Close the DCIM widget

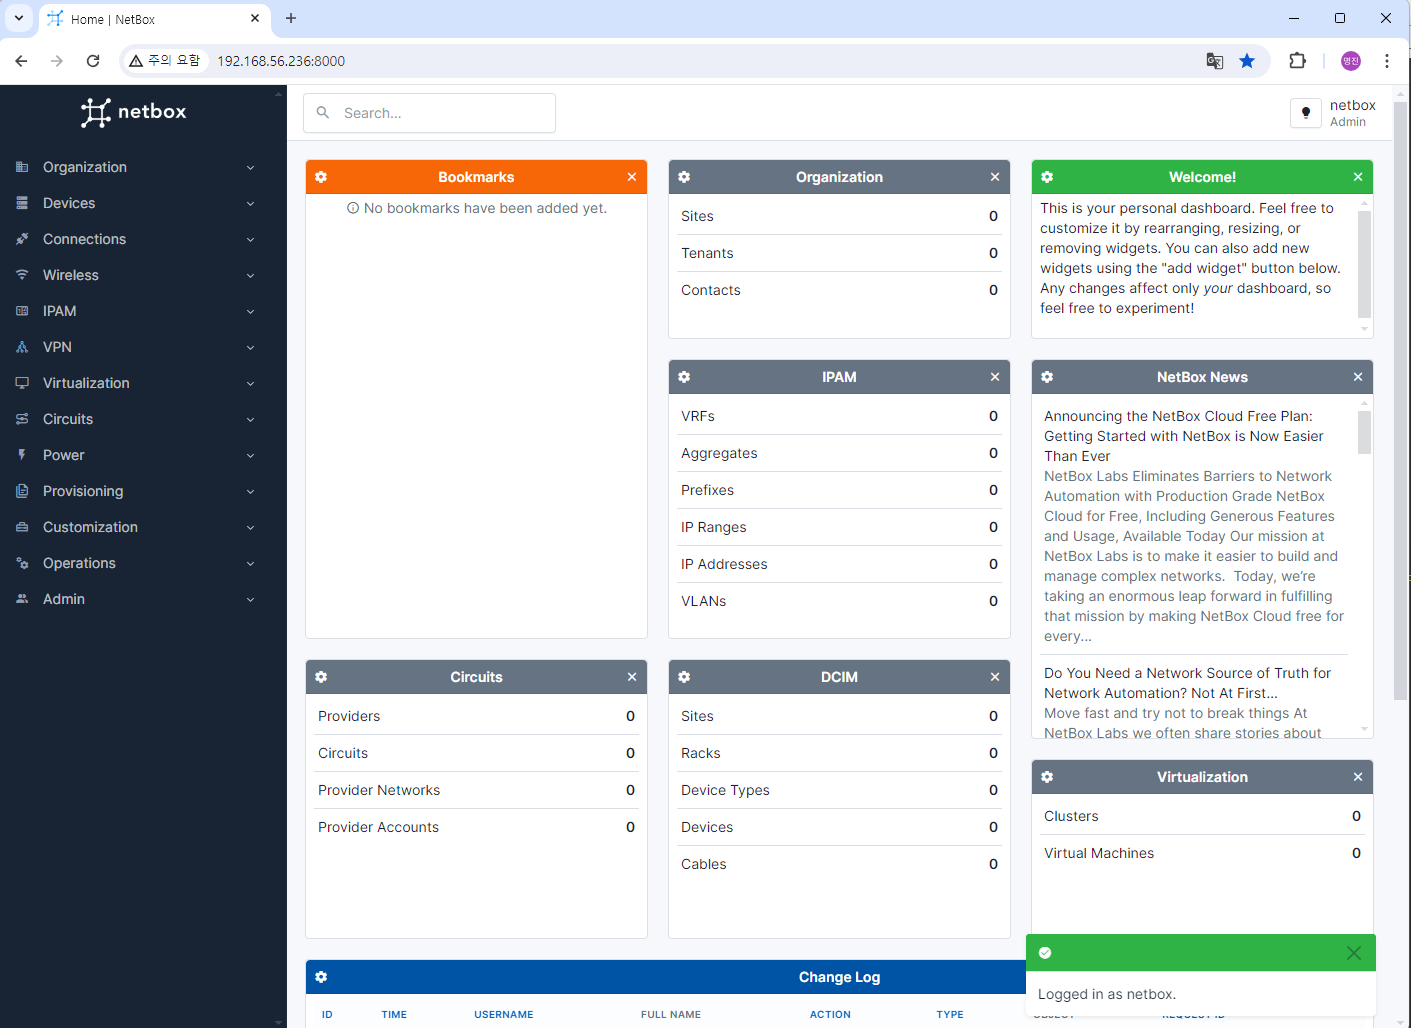995,677
